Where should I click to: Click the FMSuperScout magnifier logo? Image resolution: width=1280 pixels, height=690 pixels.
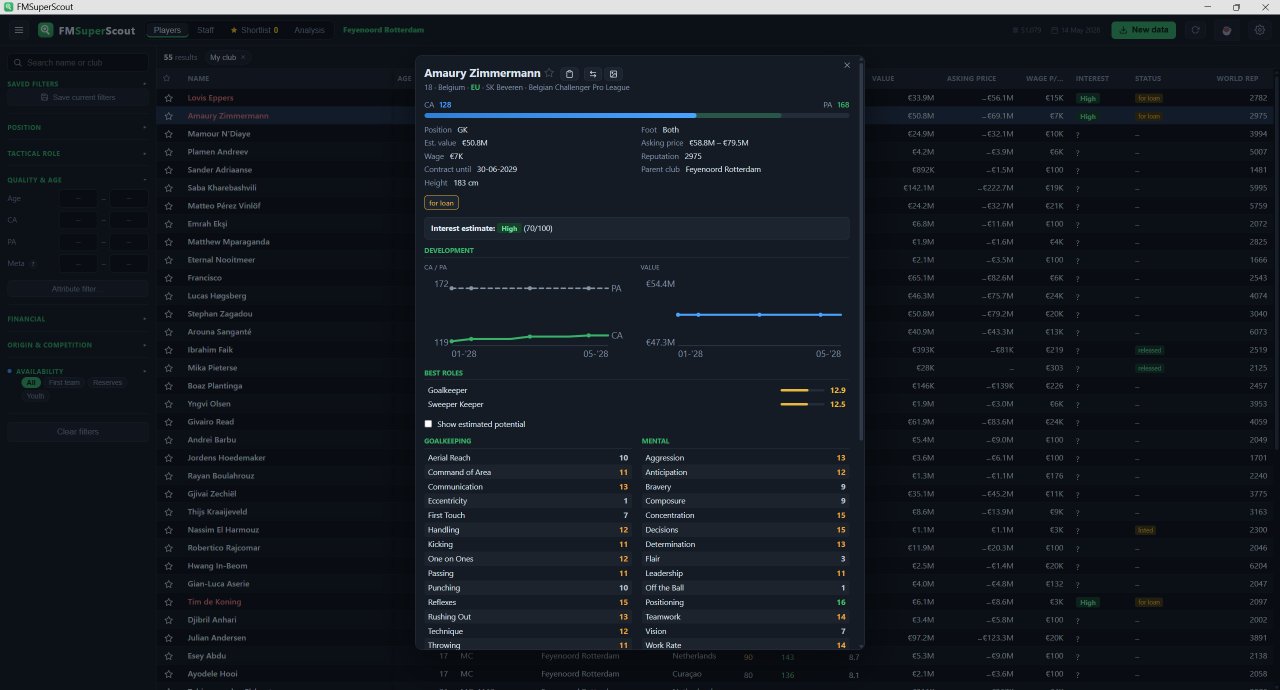(46, 30)
